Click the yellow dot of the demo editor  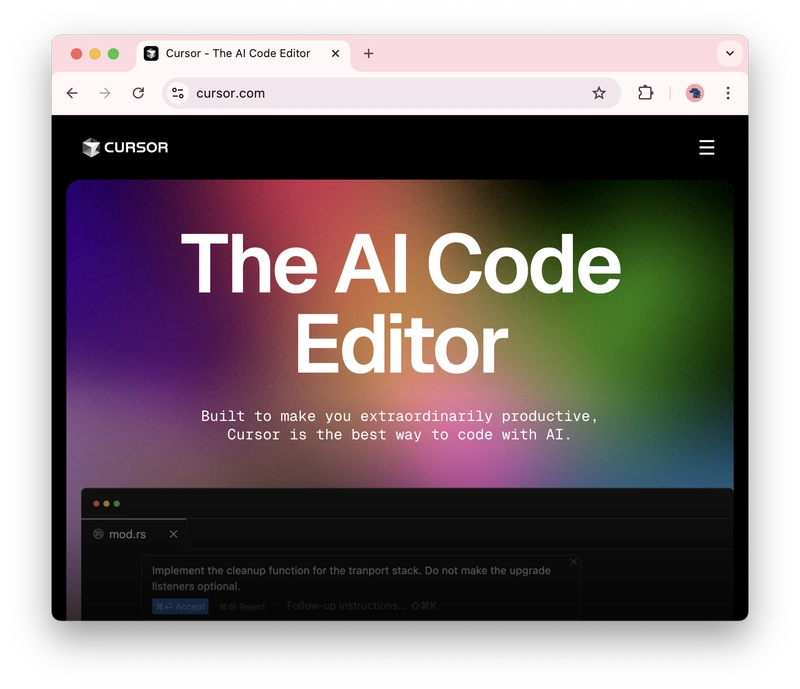point(106,504)
